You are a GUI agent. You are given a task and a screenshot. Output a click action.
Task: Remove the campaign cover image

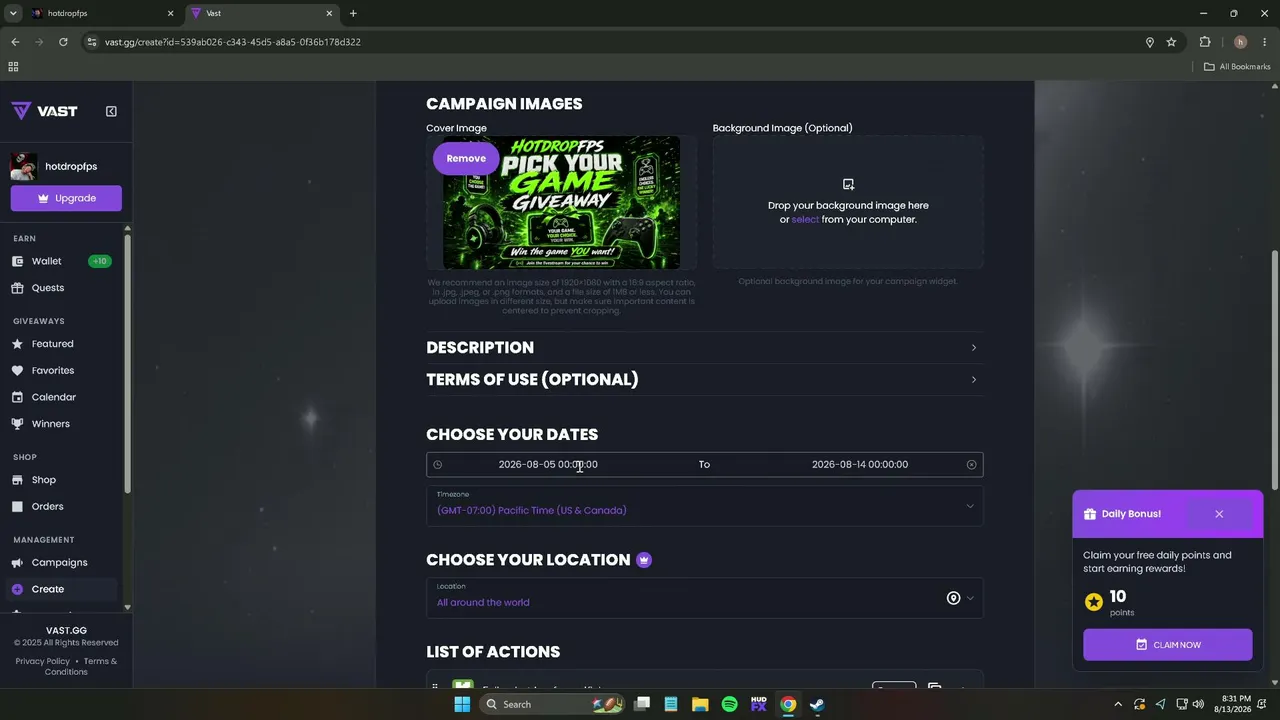(466, 158)
